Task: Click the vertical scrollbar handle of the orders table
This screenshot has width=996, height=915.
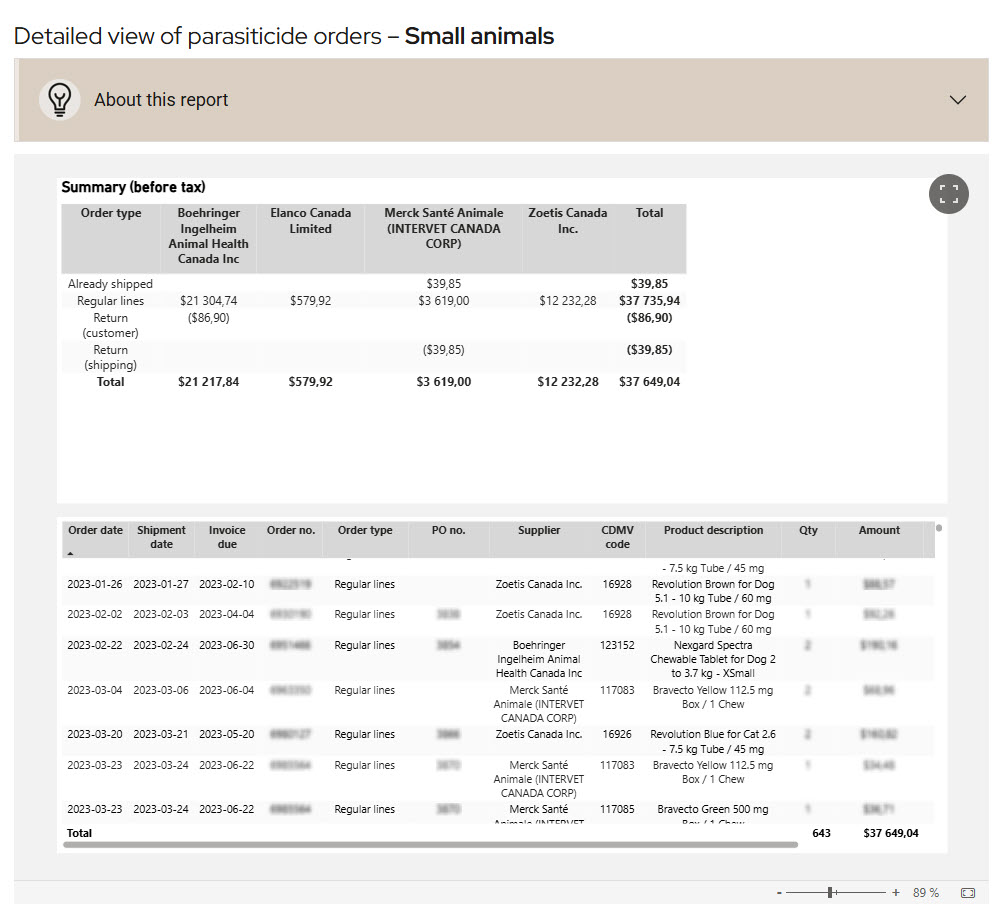Action: tap(939, 527)
